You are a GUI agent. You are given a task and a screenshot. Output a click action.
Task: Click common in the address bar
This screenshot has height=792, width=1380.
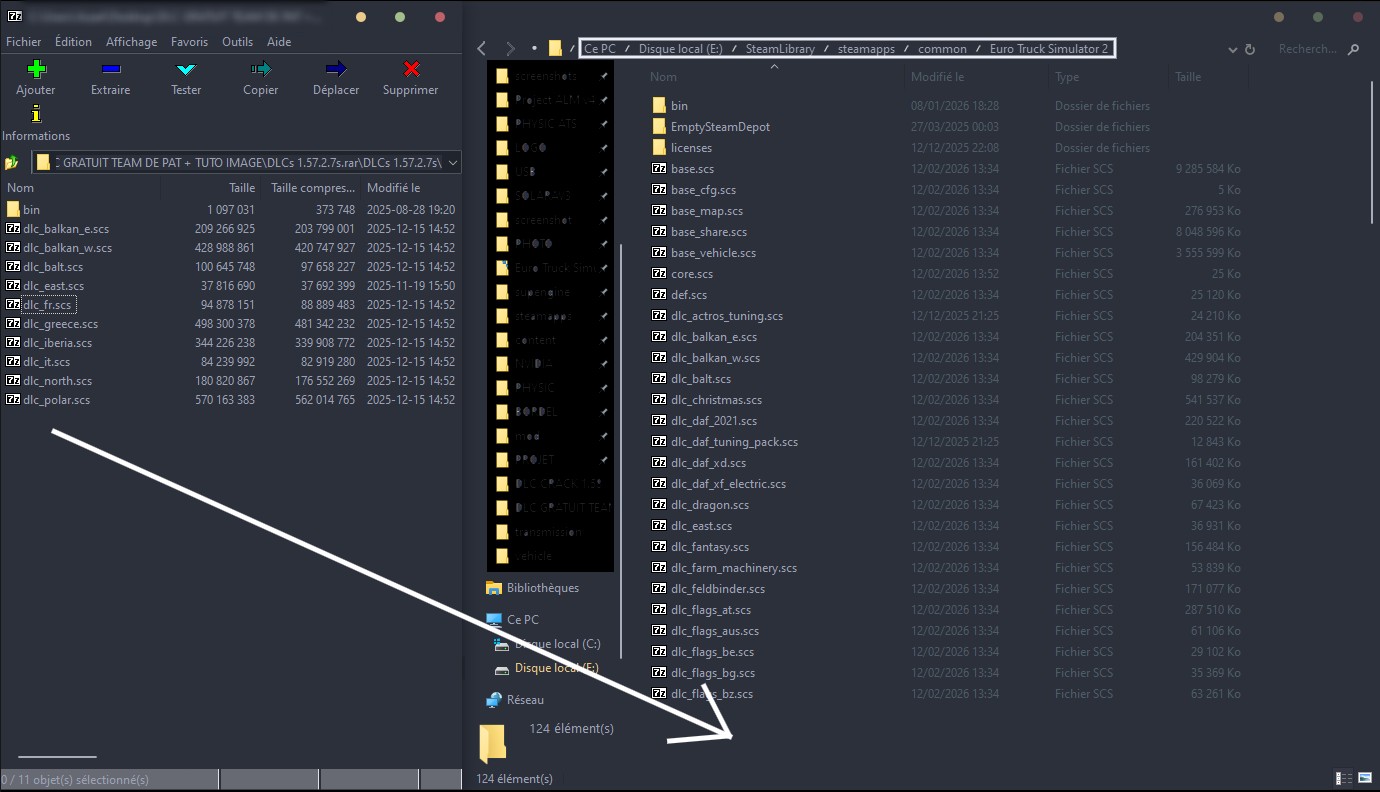pyautogui.click(x=942, y=48)
